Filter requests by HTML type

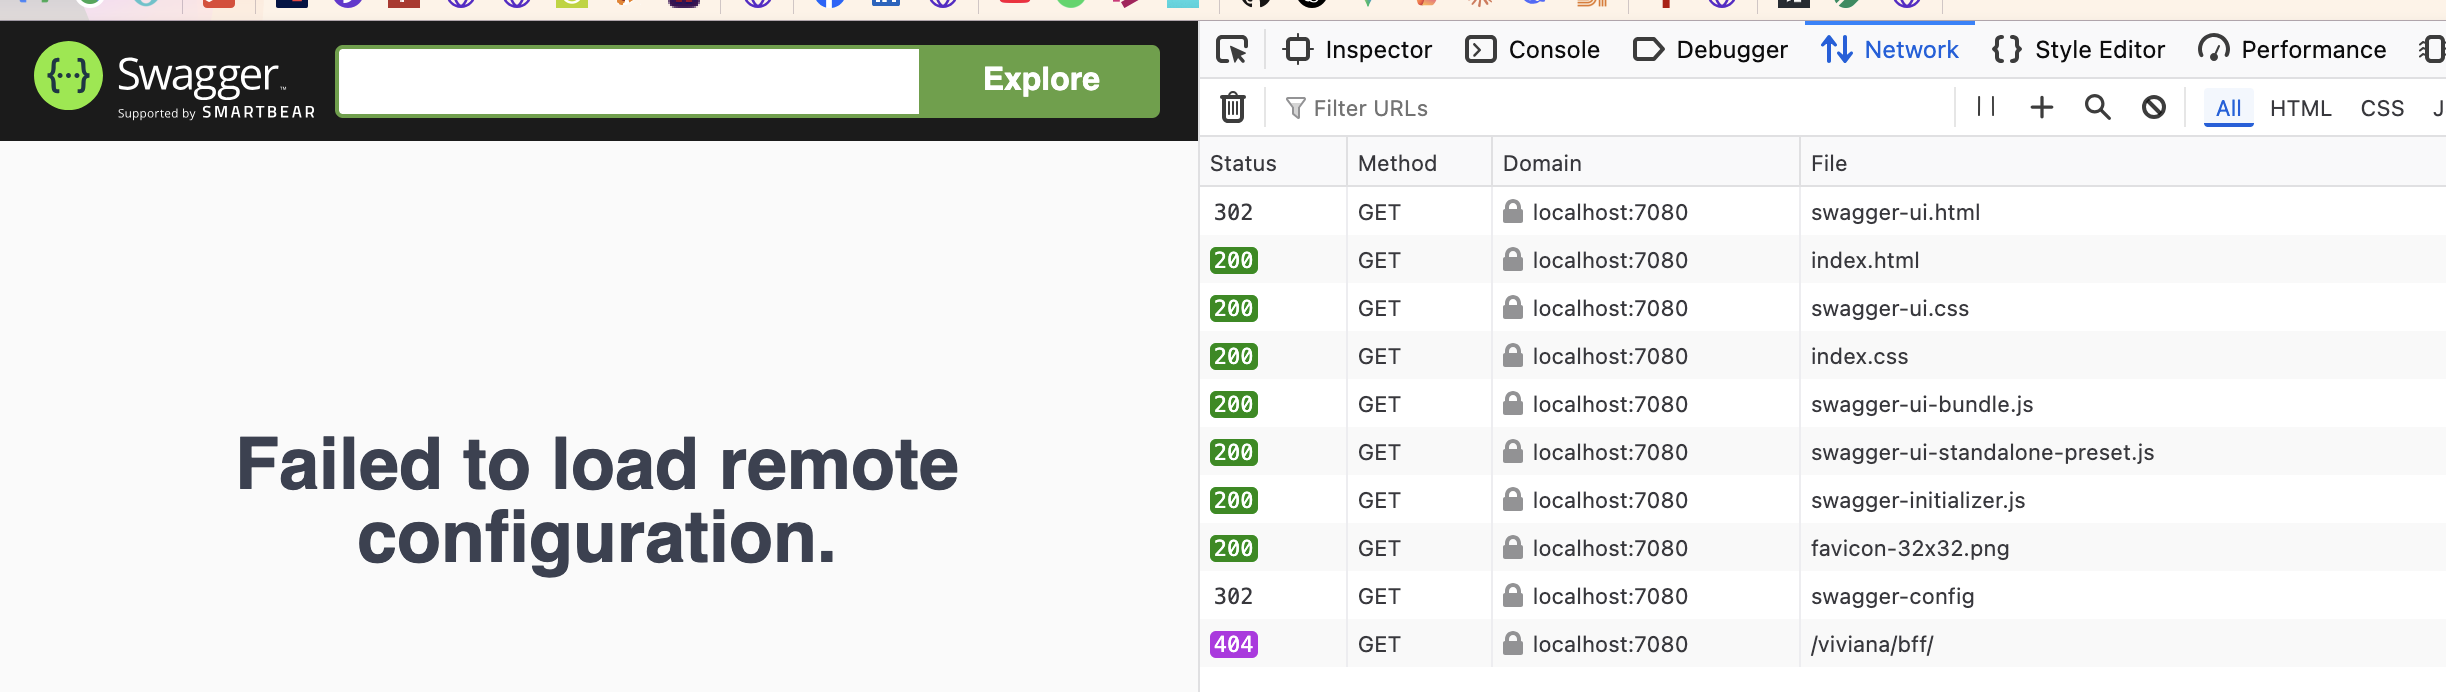point(2300,108)
